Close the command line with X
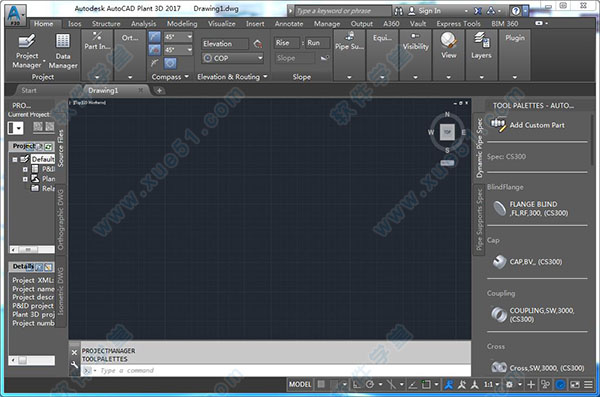 tap(75, 353)
